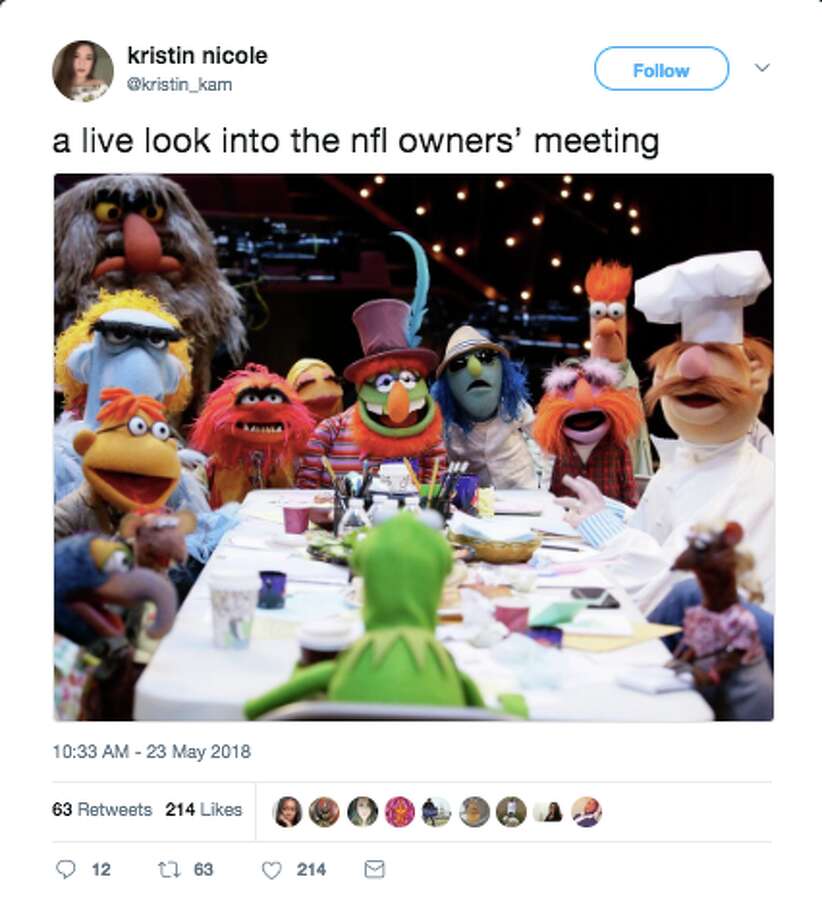Image resolution: width=822 pixels, height=920 pixels.
Task: Click the second liker avatar
Action: 324,812
